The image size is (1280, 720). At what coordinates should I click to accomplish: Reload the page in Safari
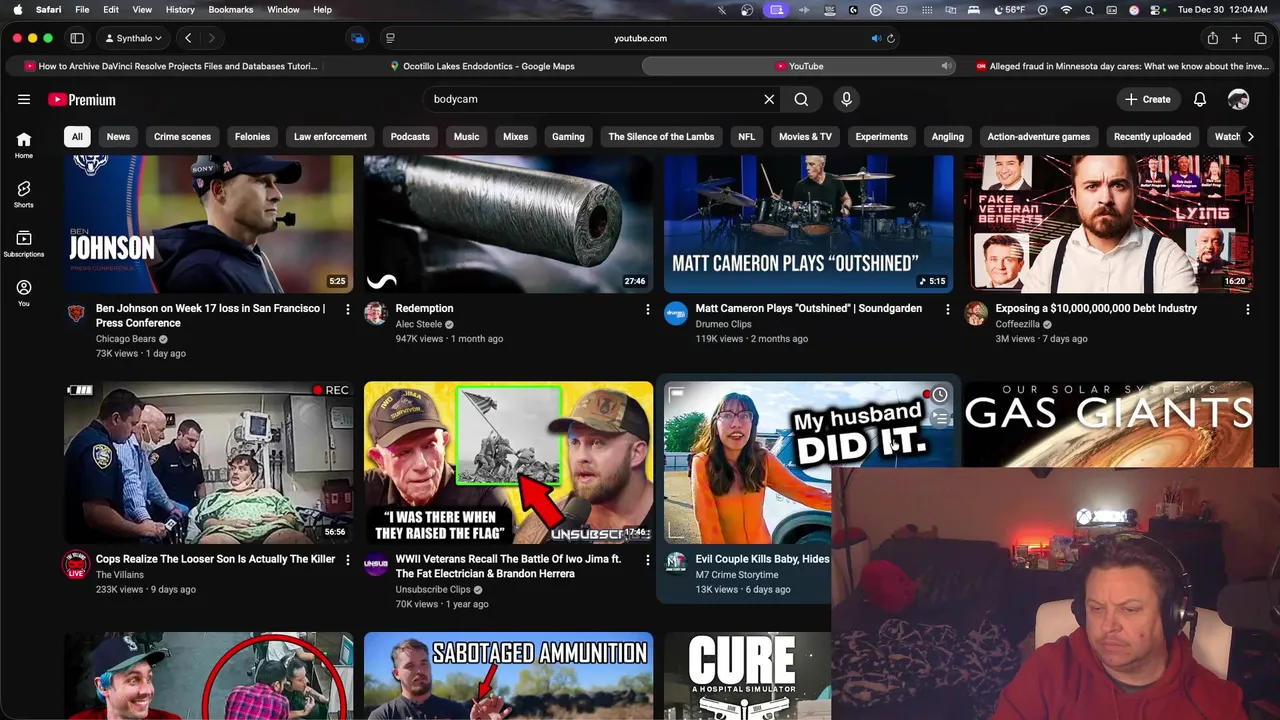point(891,38)
